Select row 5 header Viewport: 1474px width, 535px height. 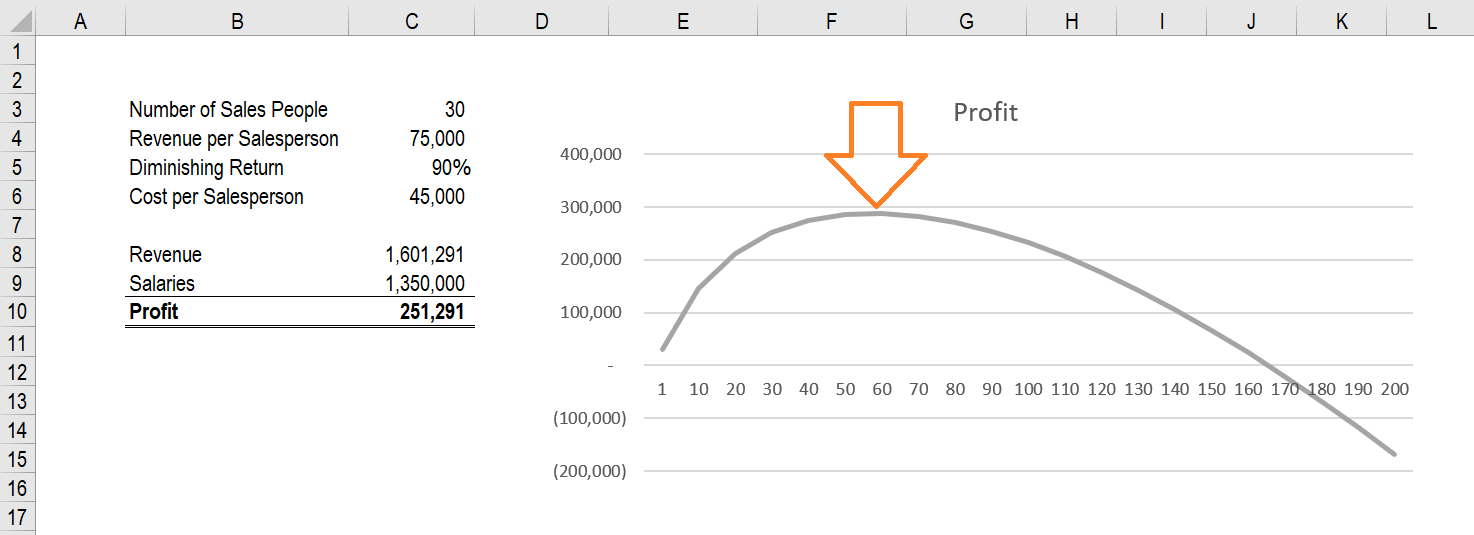18,166
